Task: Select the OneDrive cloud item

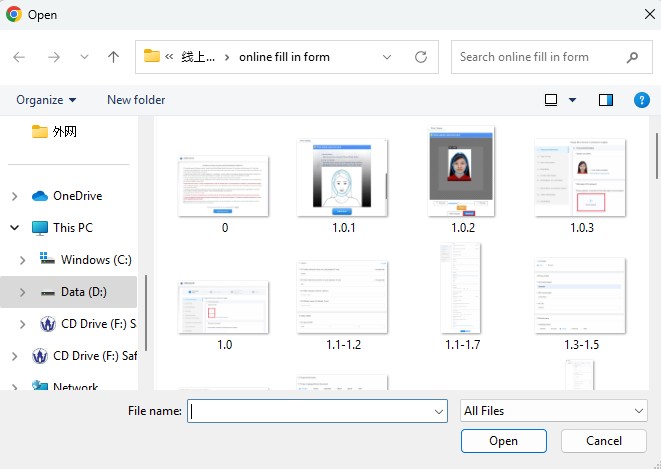Action: tap(76, 196)
